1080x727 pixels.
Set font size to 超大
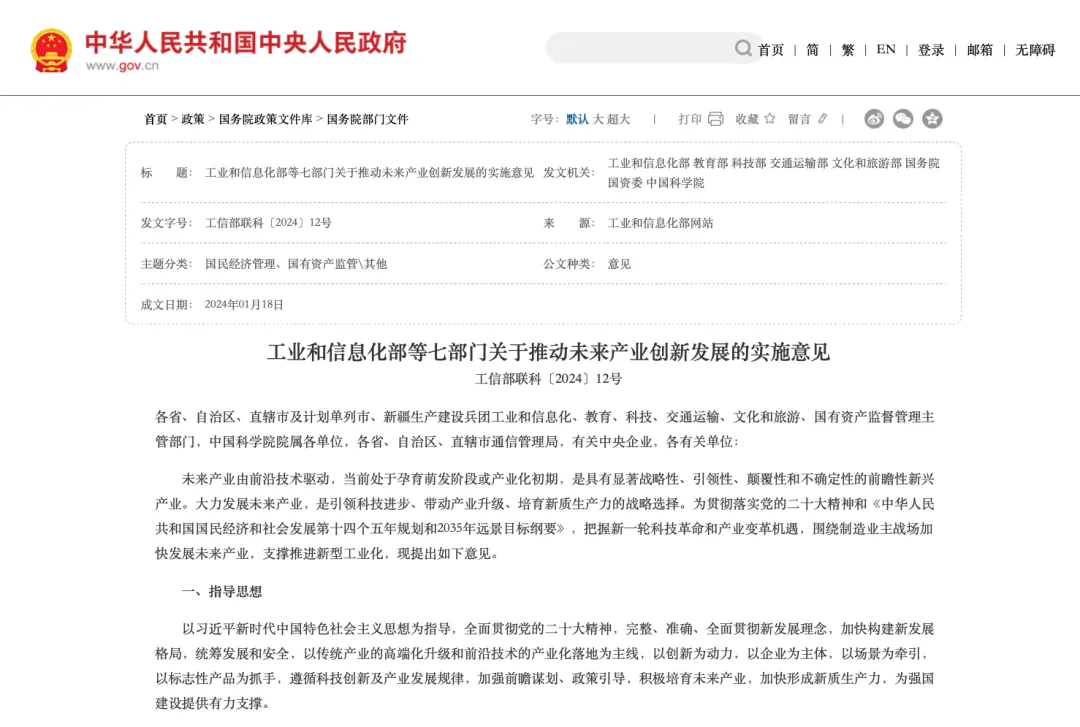pos(619,119)
